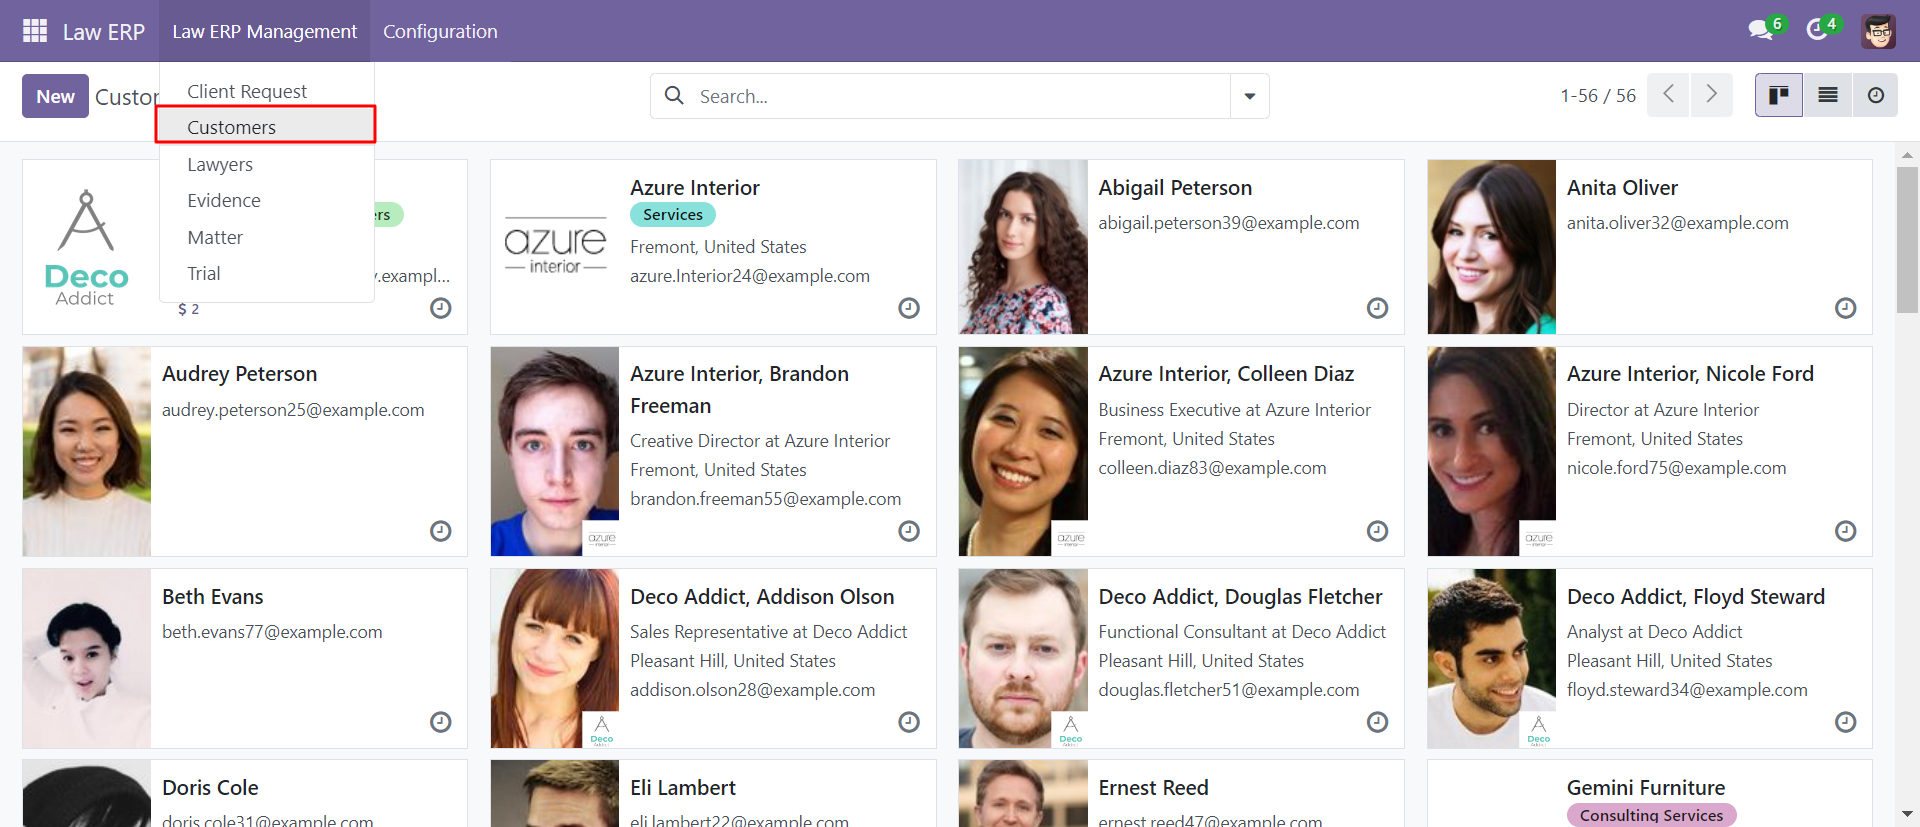
Task: Toggle the search options dropdown arrow
Action: [x=1250, y=96]
